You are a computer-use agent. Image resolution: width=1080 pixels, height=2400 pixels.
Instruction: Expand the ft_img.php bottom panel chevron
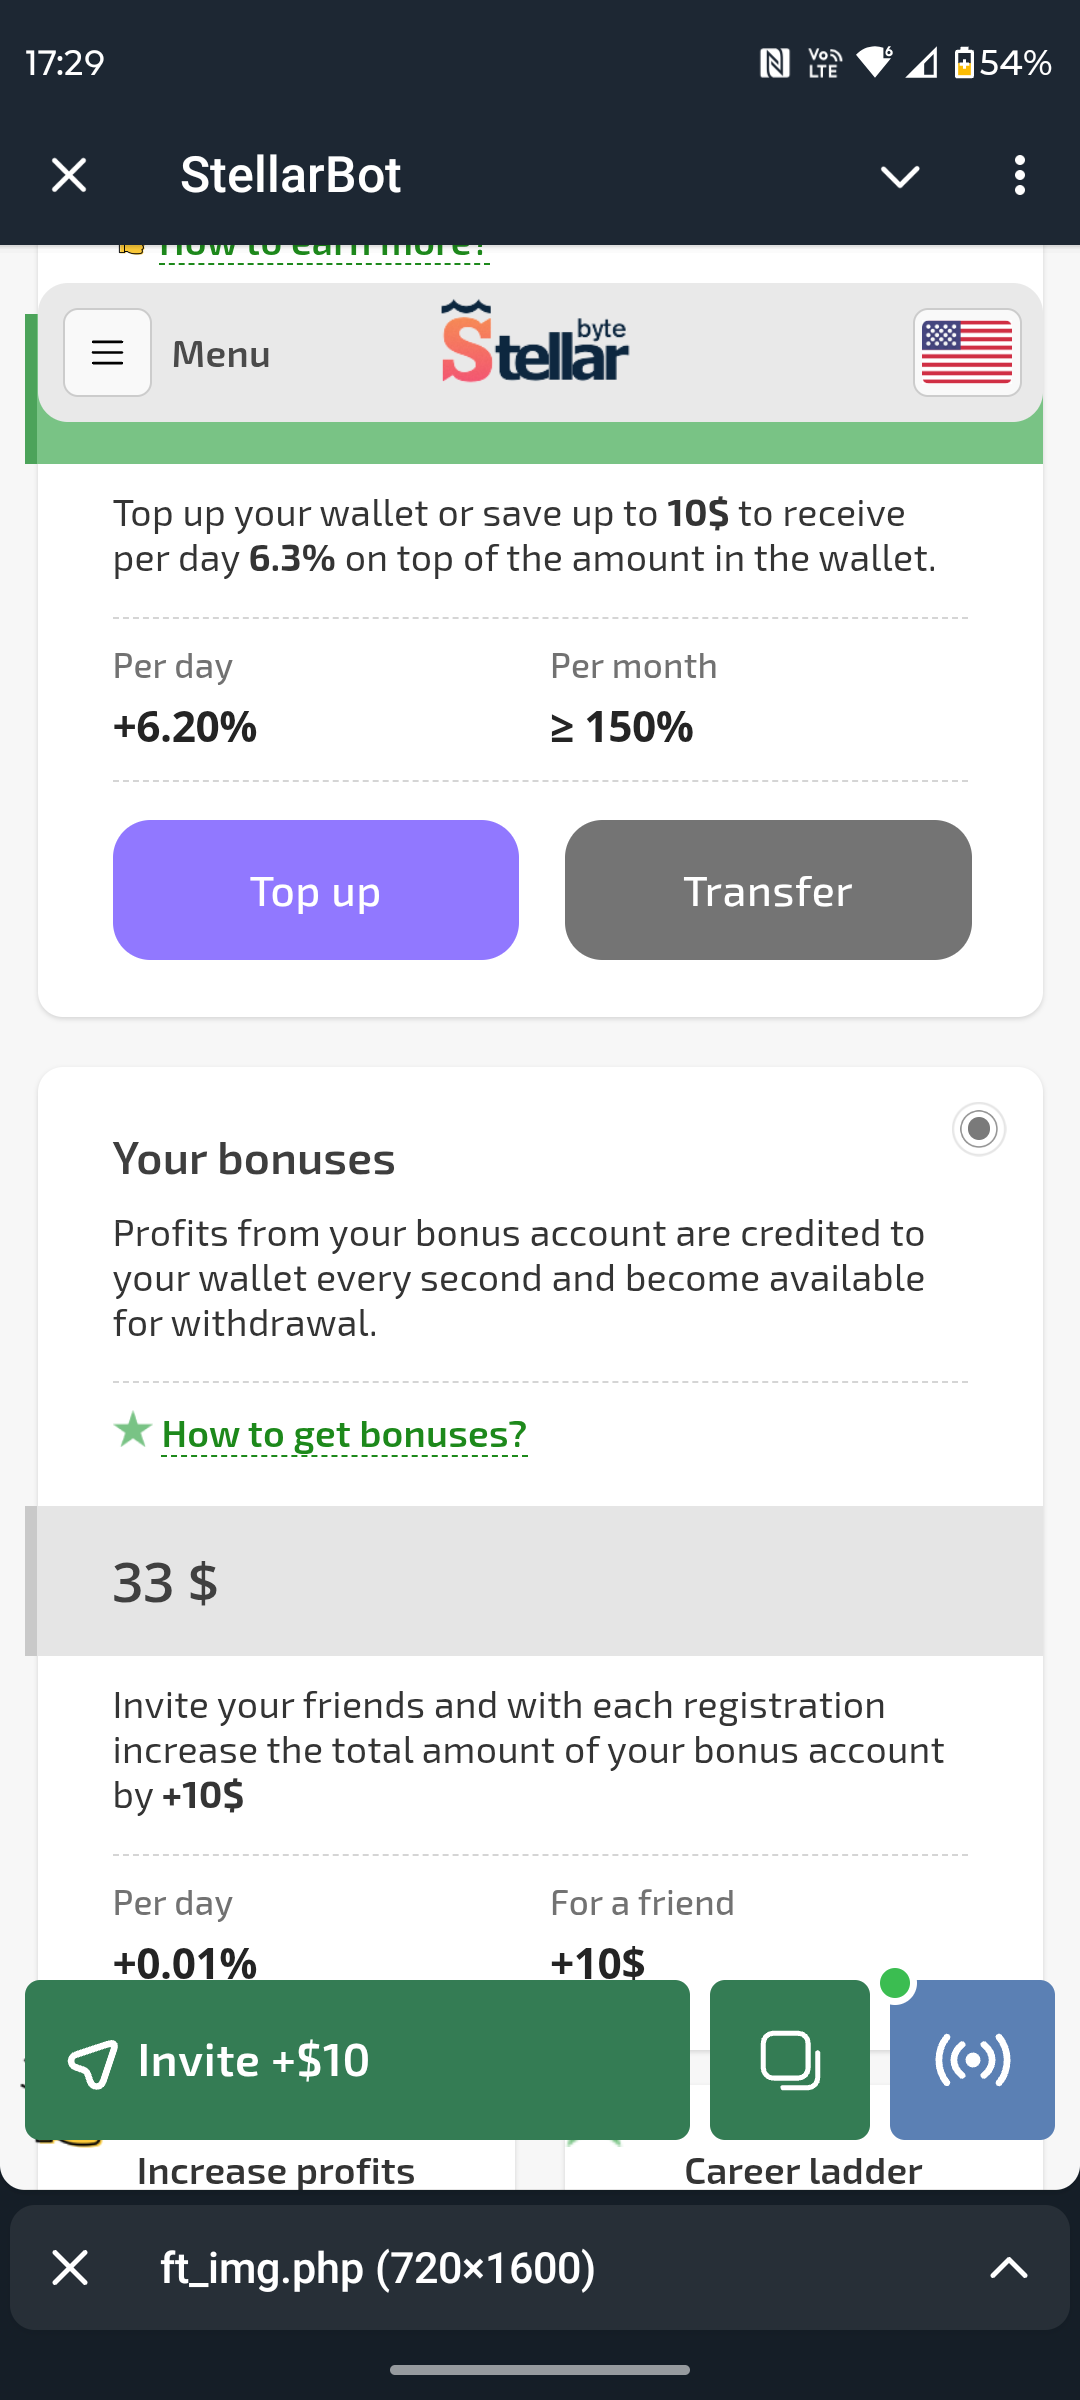(1008, 2268)
